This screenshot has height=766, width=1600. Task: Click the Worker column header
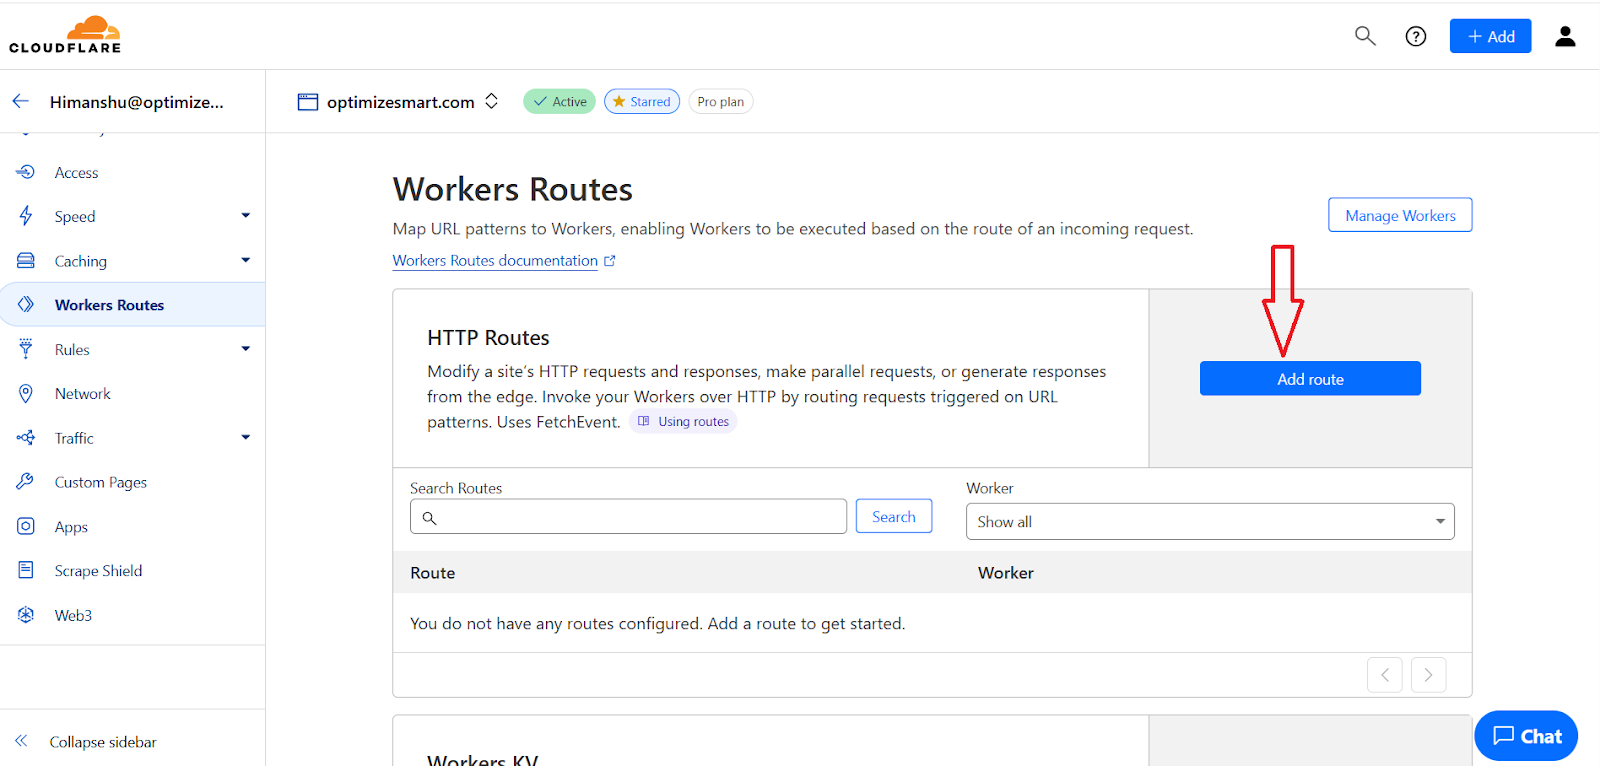coord(1006,572)
